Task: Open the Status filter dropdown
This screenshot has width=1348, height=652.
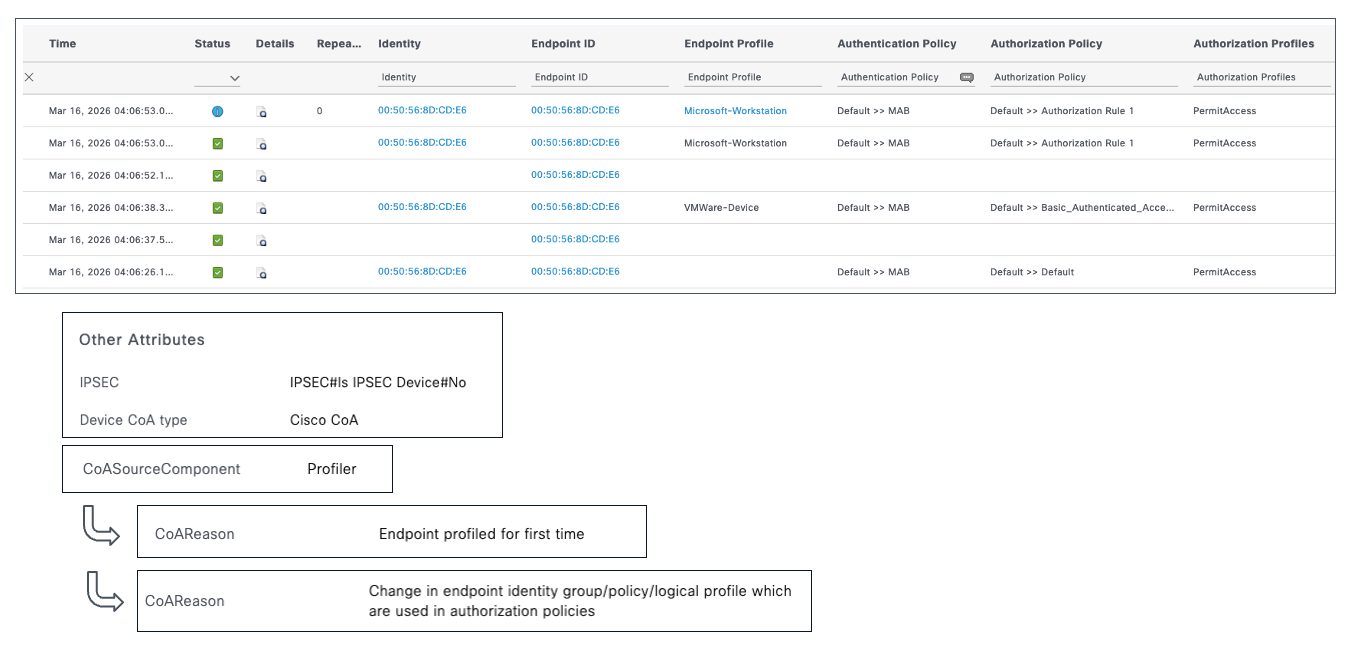Action: point(218,78)
